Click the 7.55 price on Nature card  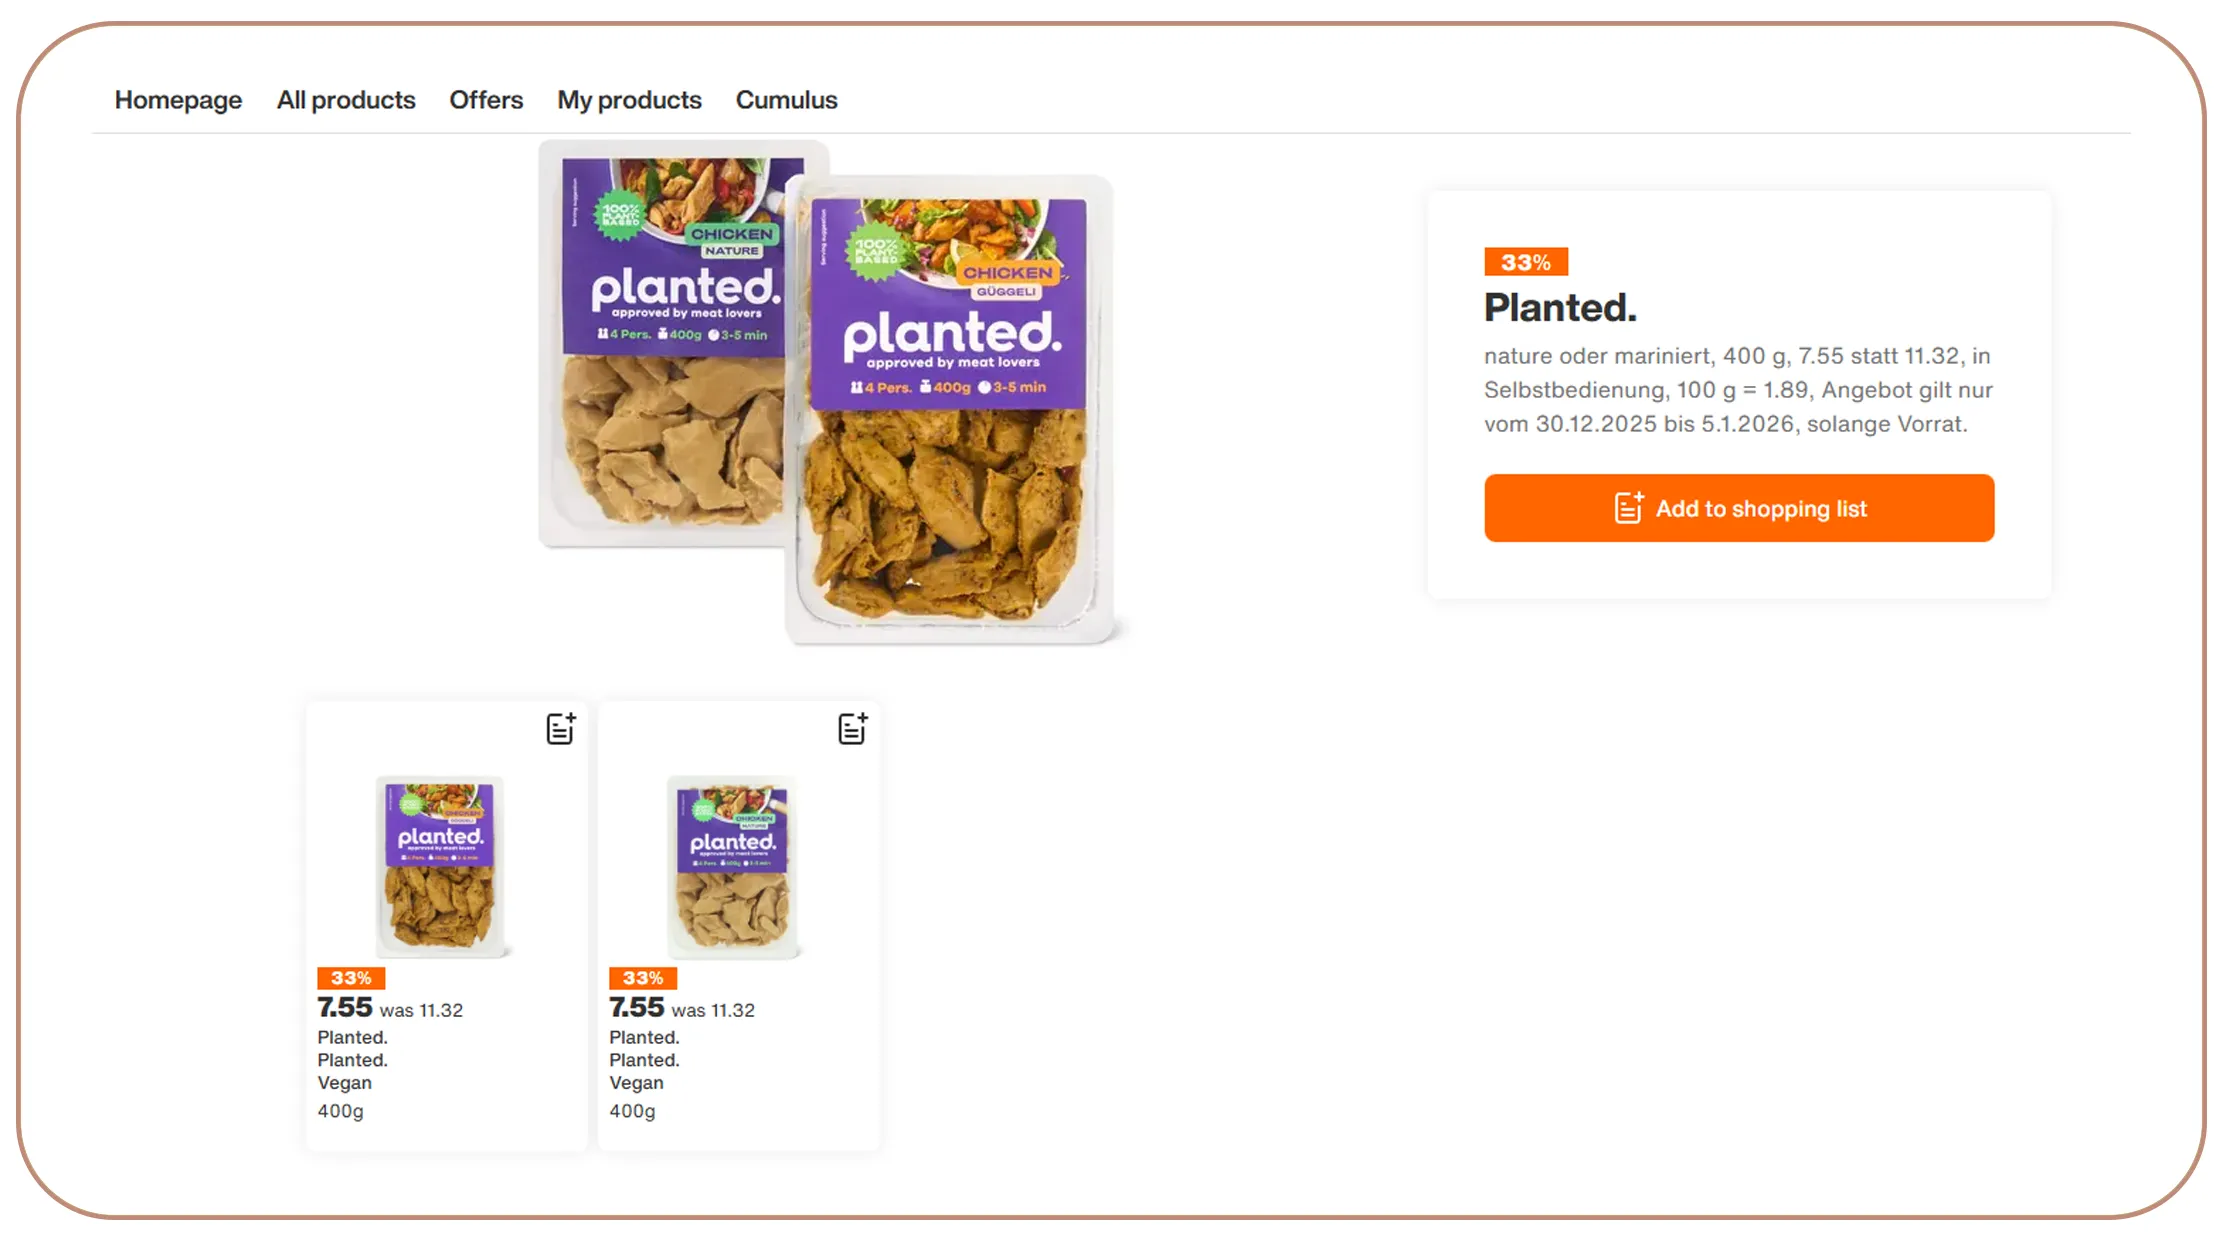coord(637,1007)
